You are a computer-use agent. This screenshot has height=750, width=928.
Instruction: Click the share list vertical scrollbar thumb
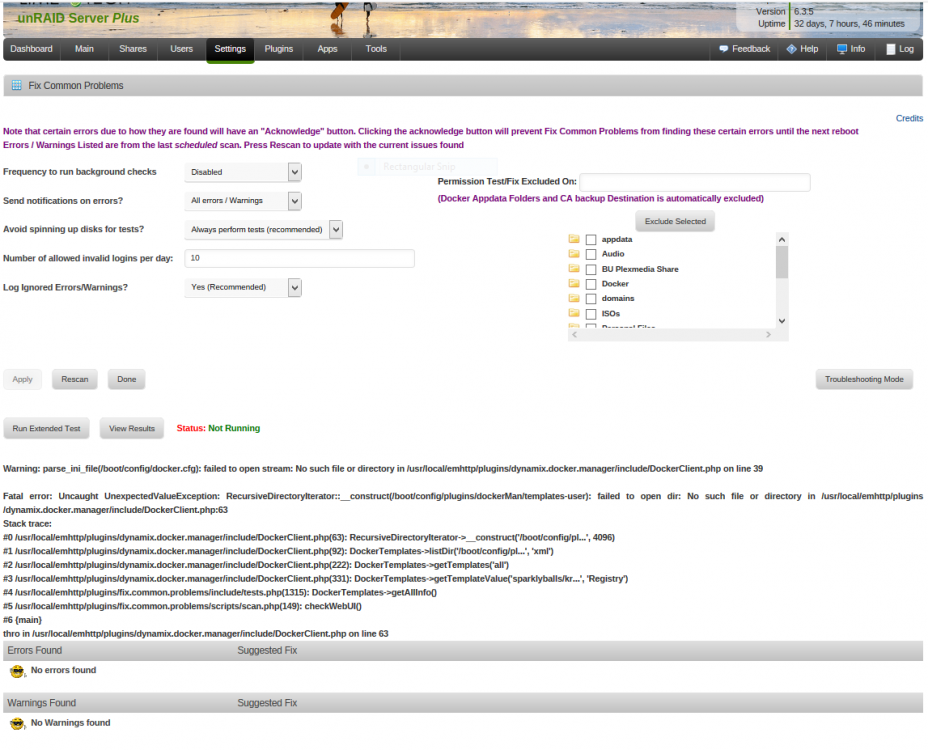782,262
